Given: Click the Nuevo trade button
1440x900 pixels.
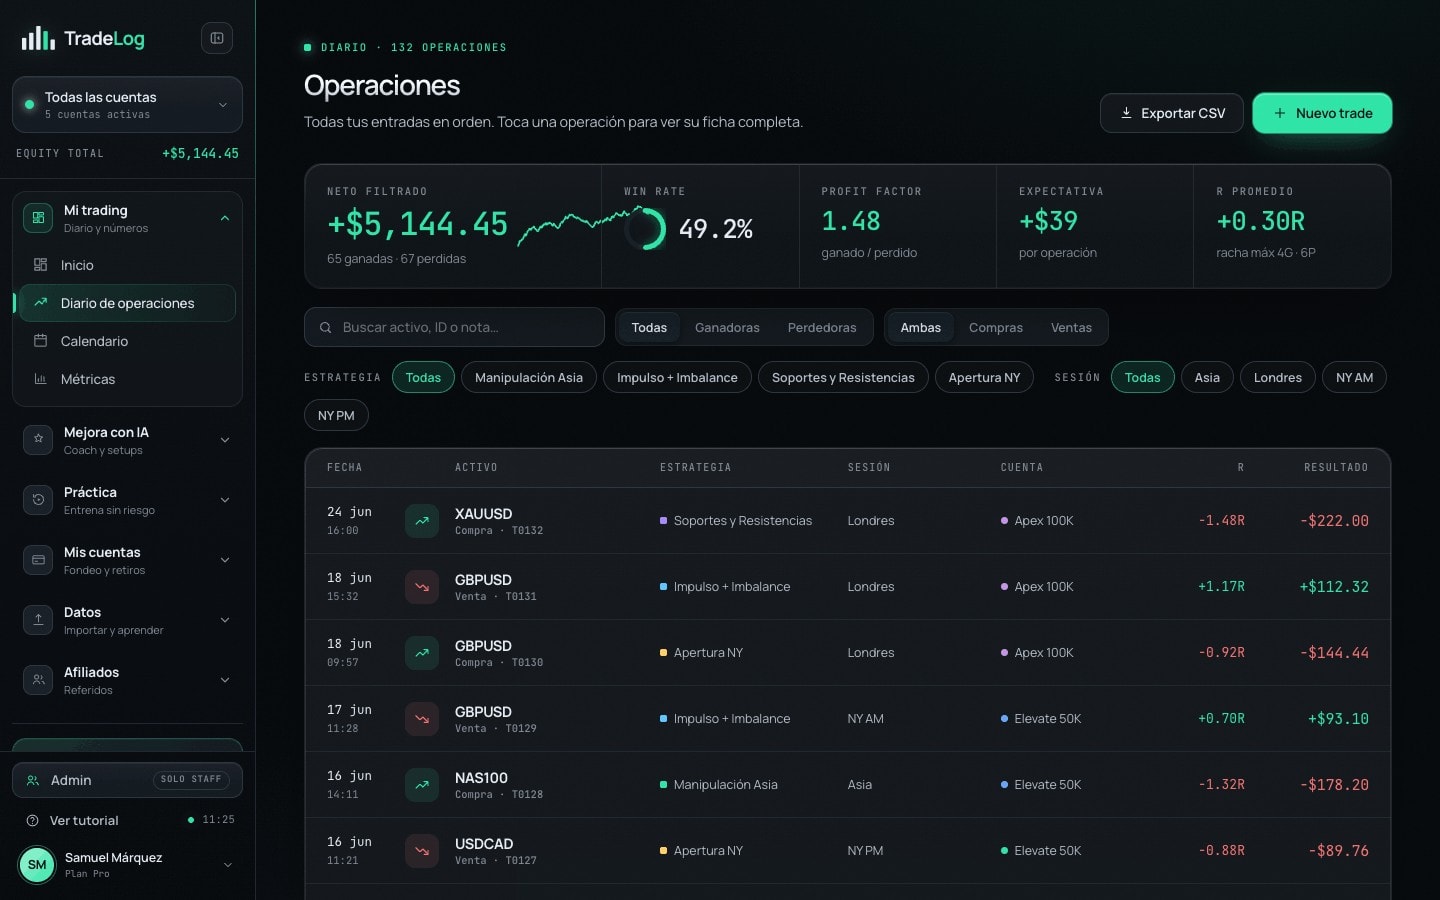Looking at the screenshot, I should click(1322, 113).
